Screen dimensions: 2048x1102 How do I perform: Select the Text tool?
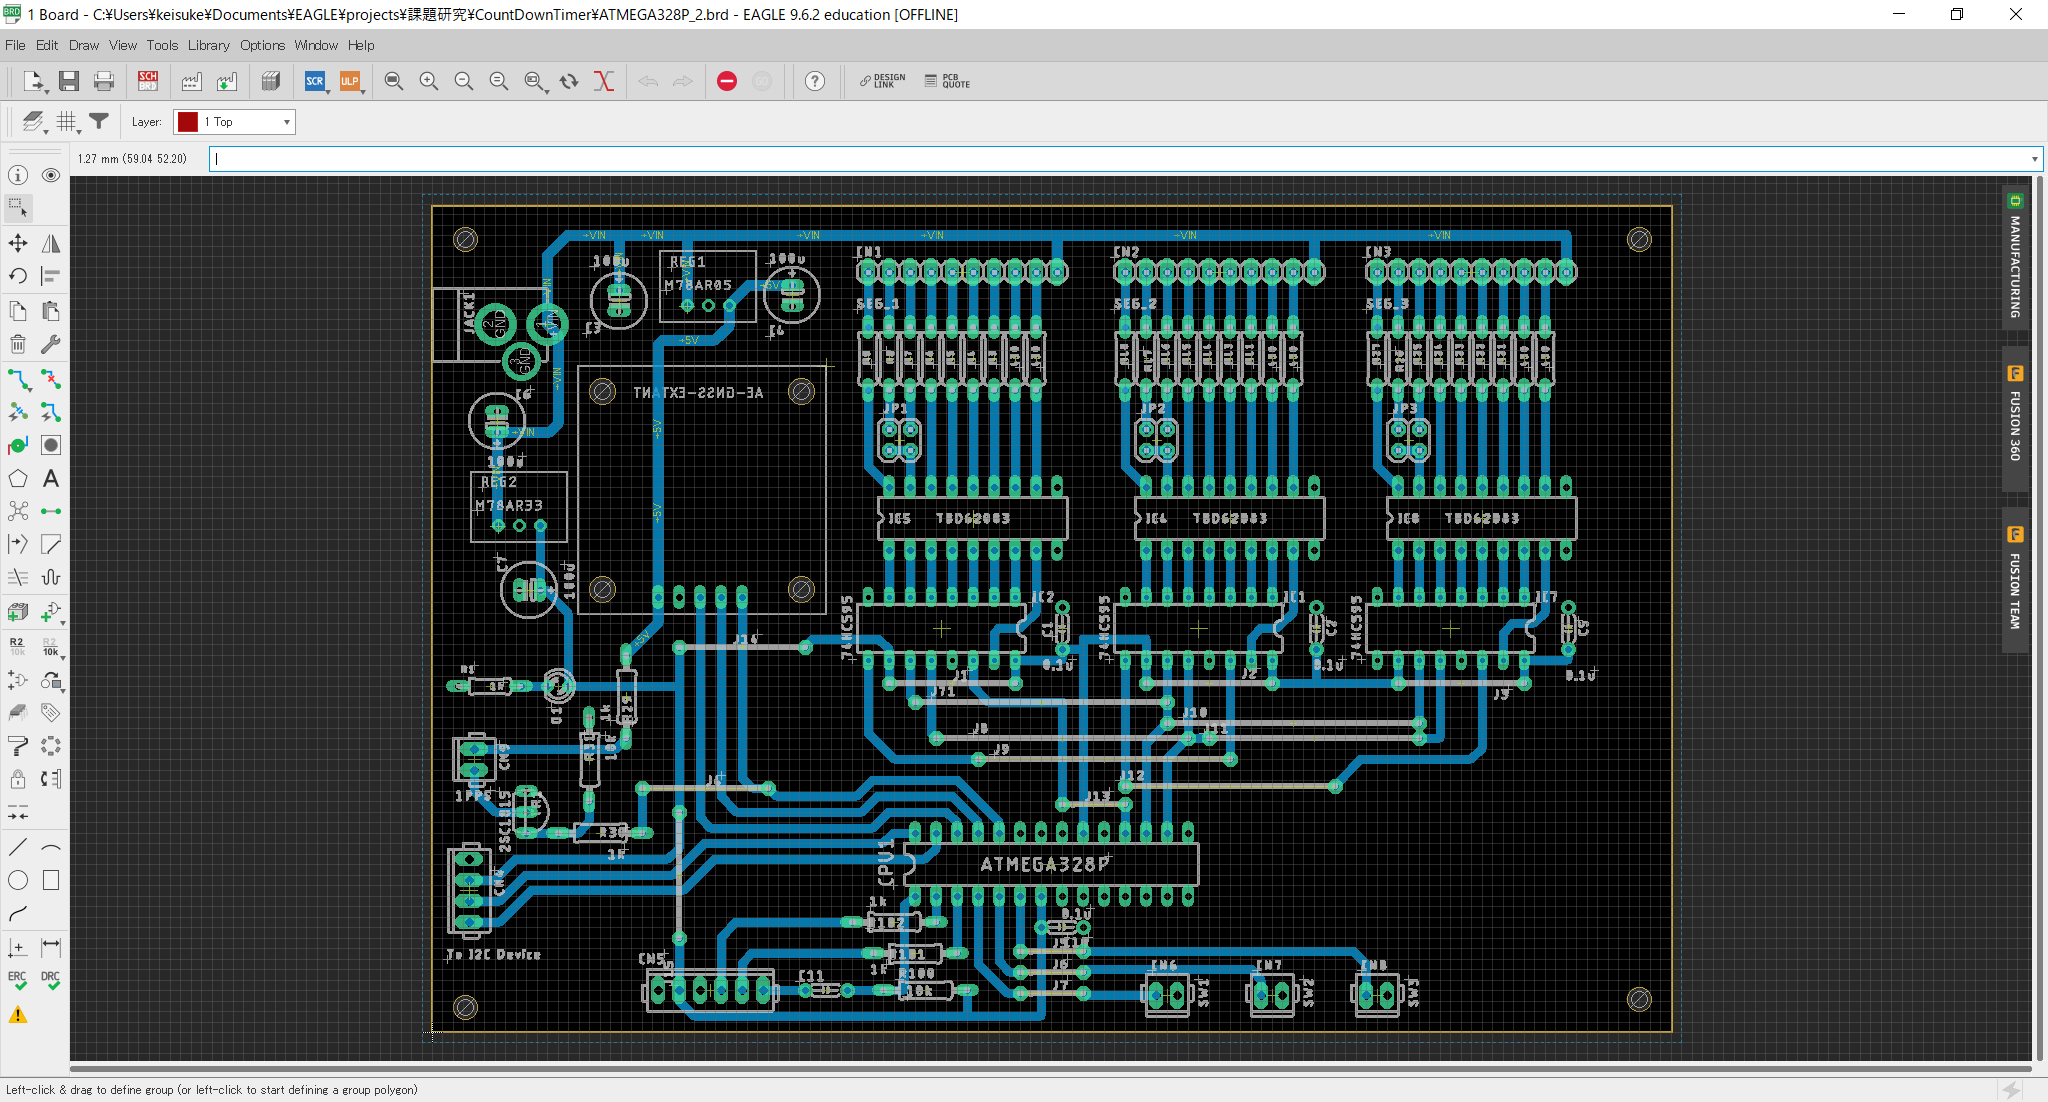[51, 479]
